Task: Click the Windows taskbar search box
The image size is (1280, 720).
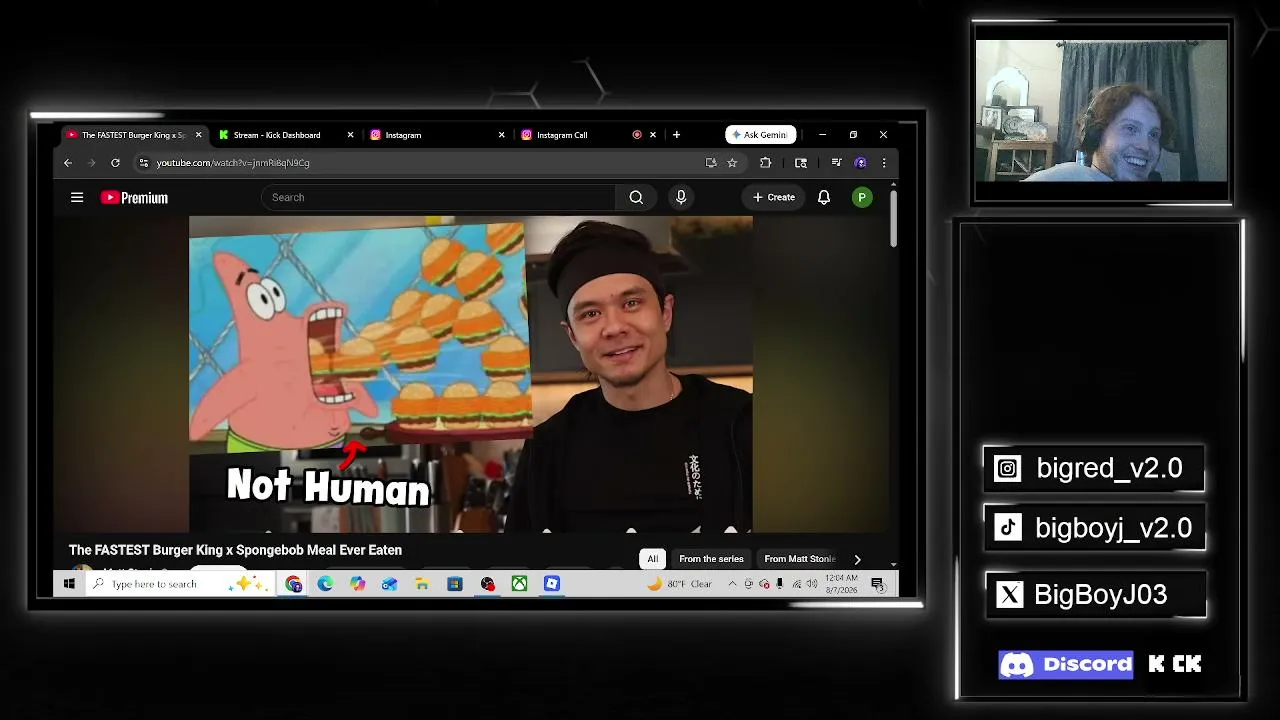Action: 180,584
